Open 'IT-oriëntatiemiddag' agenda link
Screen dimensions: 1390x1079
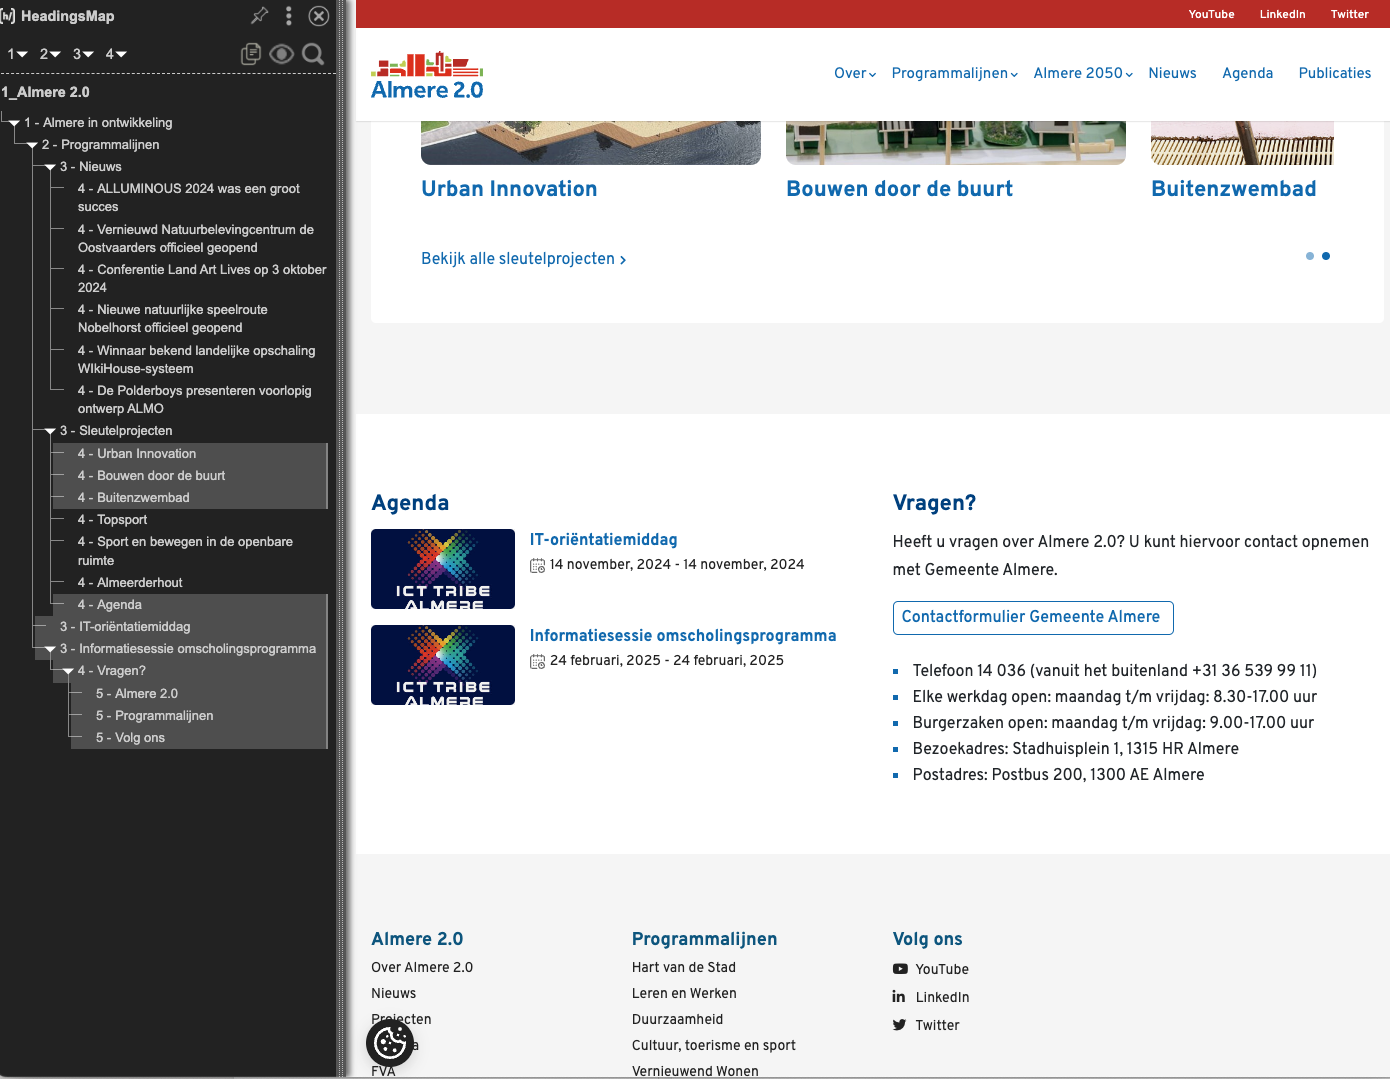pos(603,540)
